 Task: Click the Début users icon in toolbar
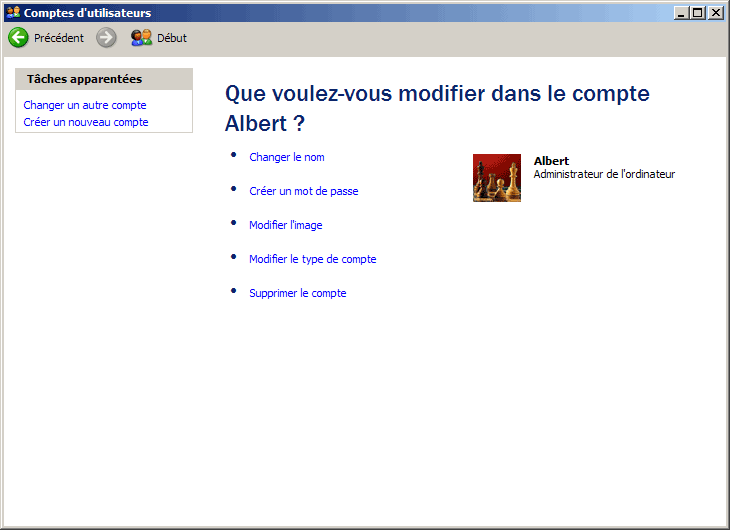[x=141, y=38]
